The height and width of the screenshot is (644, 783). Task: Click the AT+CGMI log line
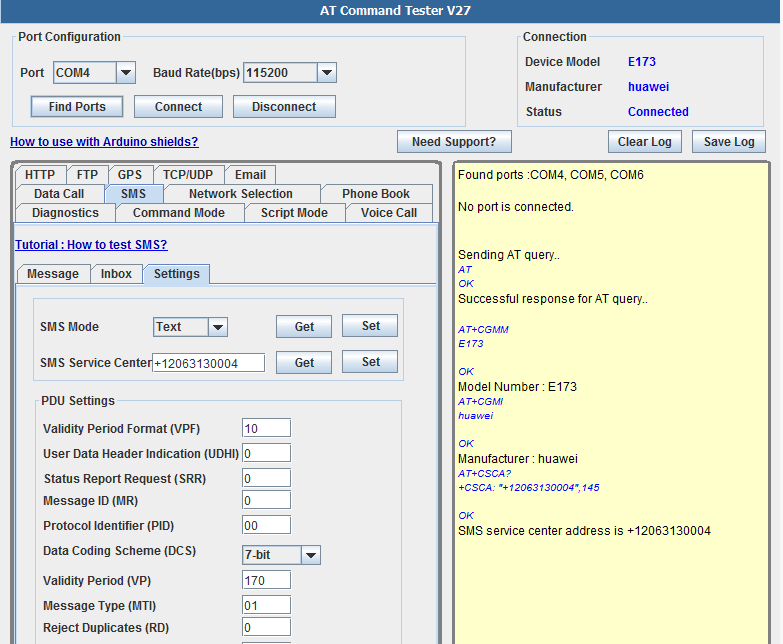[x=480, y=401]
